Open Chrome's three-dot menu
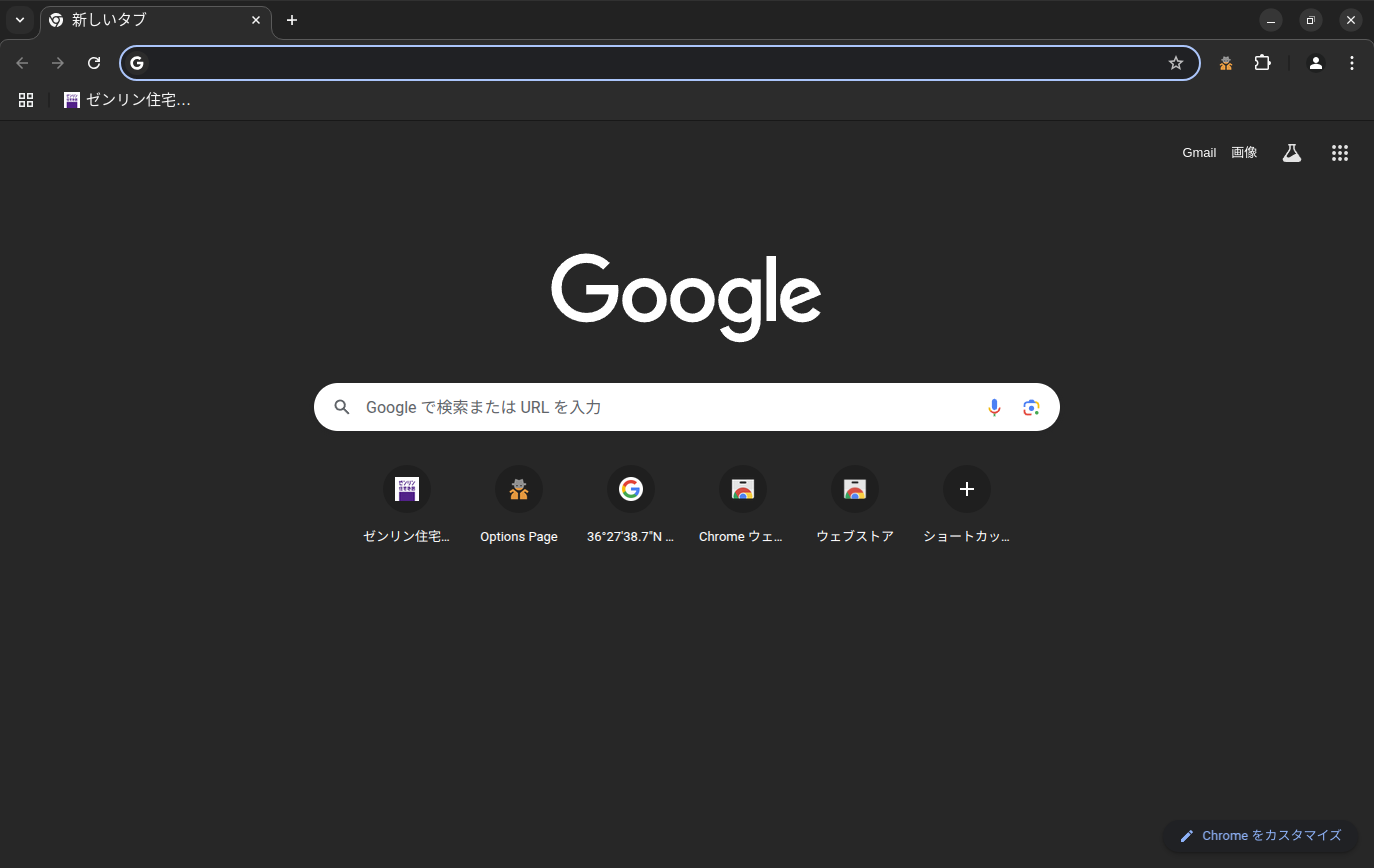This screenshot has height=868, width=1374. [x=1352, y=63]
